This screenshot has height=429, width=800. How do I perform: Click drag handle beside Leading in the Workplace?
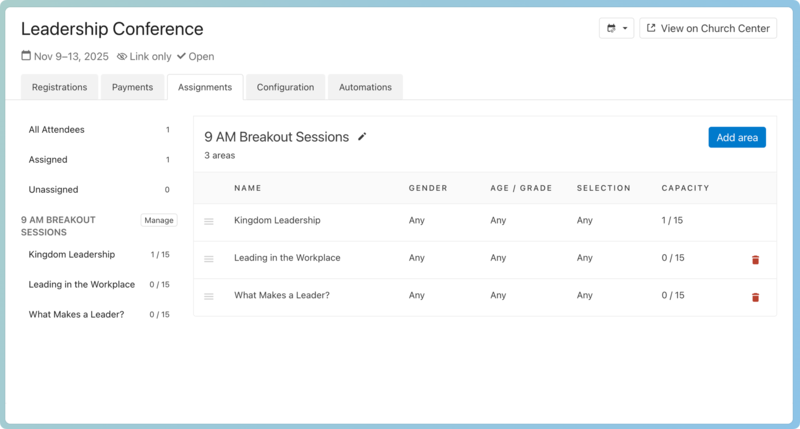[x=209, y=259]
